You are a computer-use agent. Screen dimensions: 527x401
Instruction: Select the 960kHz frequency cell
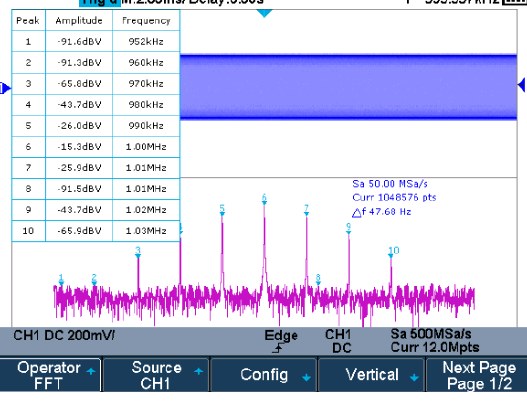click(146, 63)
